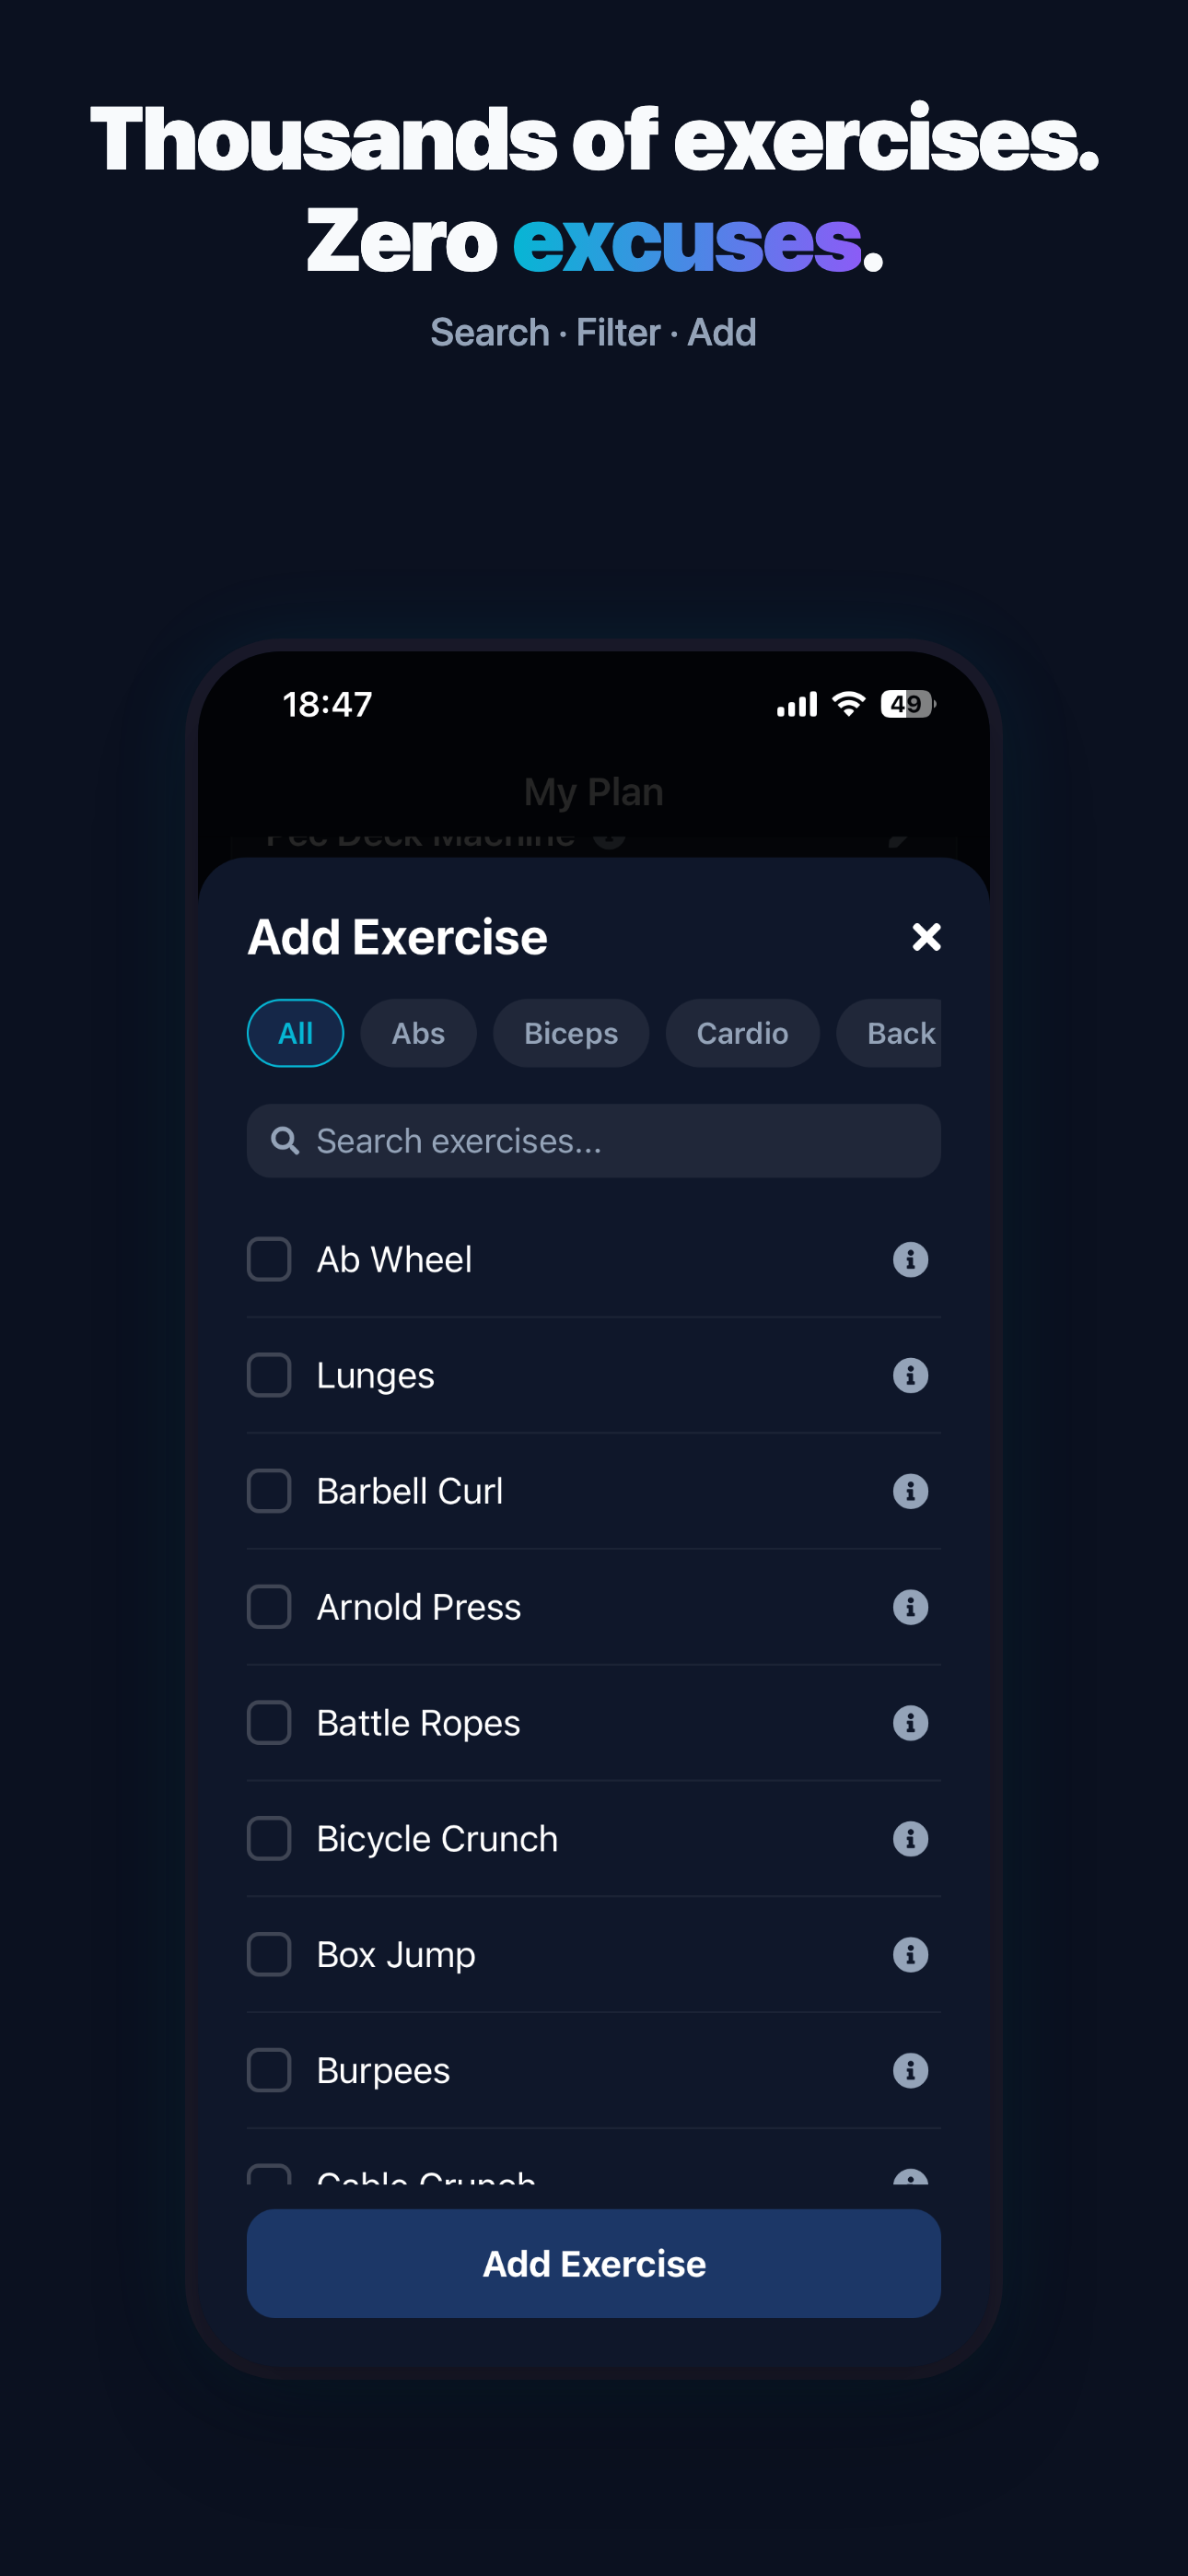View details about Lunges

click(x=911, y=1375)
